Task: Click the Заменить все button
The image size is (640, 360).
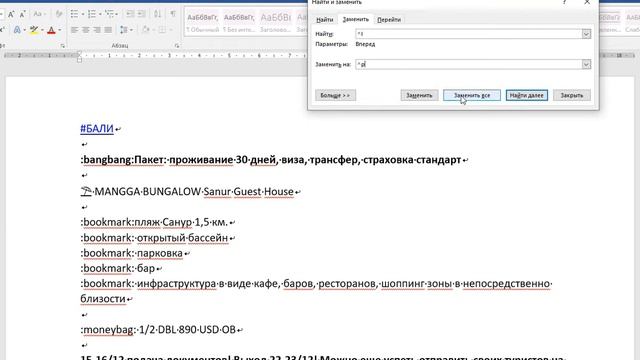Action: pos(472,95)
